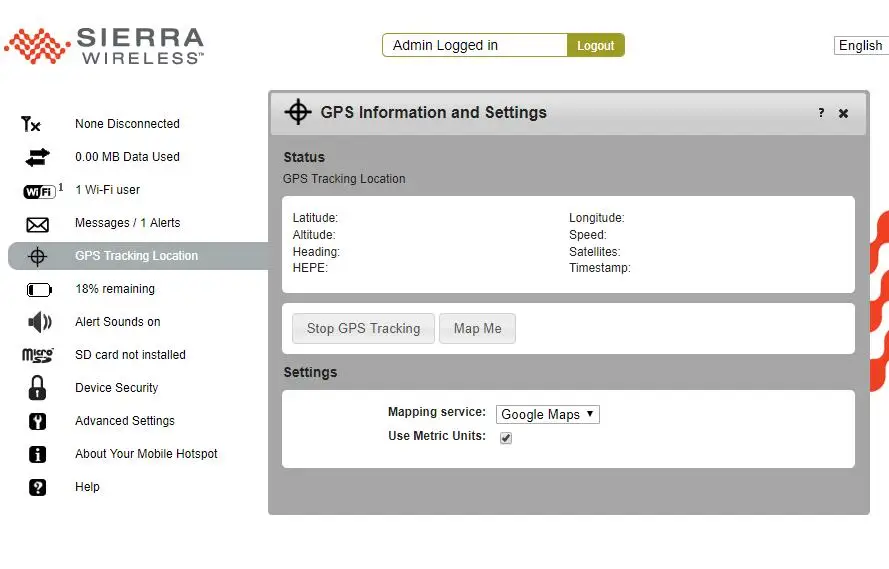Open About Your Mobile Hotspot menu item
The height and width of the screenshot is (569, 889).
pos(146,454)
